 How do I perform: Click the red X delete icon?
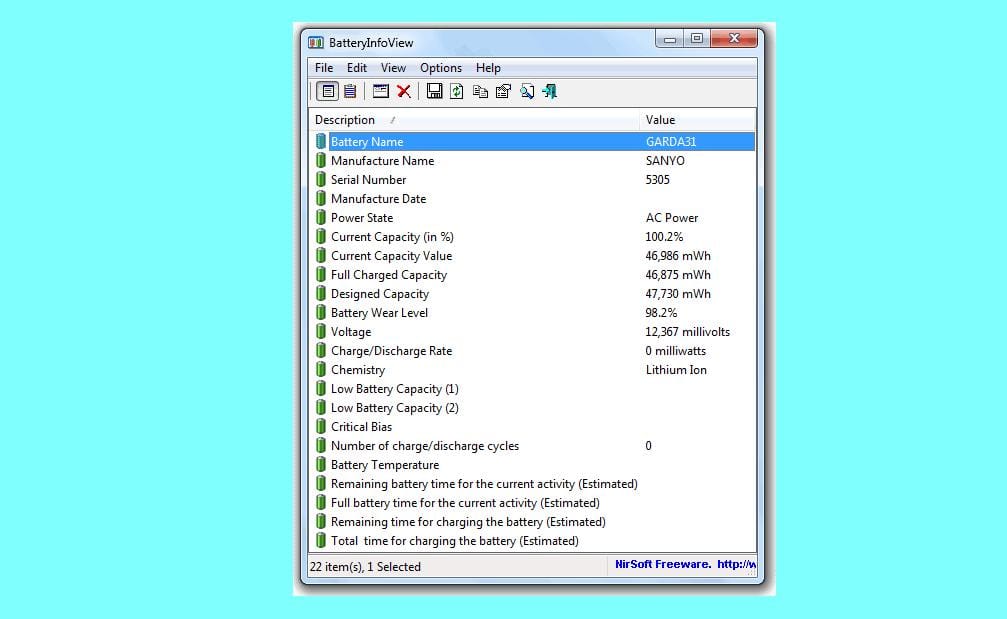404,91
